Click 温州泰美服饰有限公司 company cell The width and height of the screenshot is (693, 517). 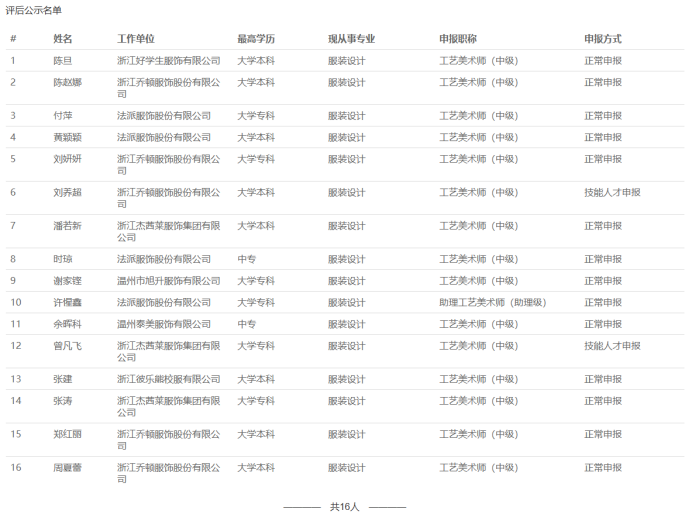pos(164,324)
